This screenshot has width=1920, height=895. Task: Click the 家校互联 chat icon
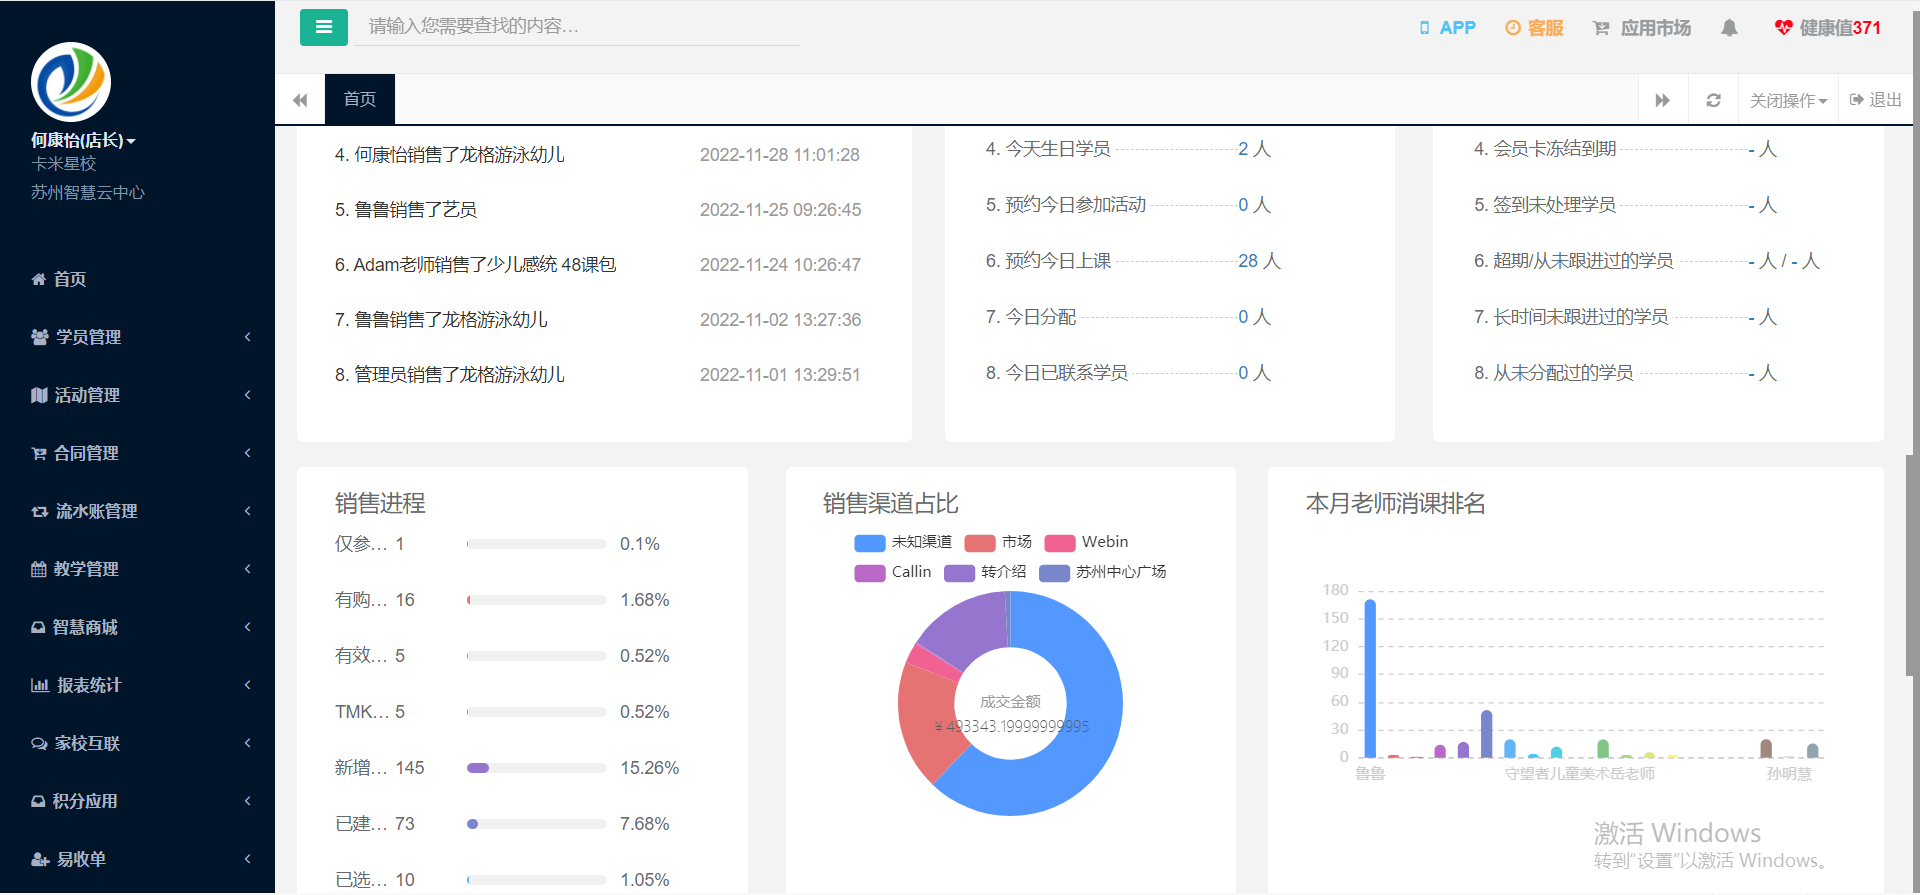coord(39,743)
